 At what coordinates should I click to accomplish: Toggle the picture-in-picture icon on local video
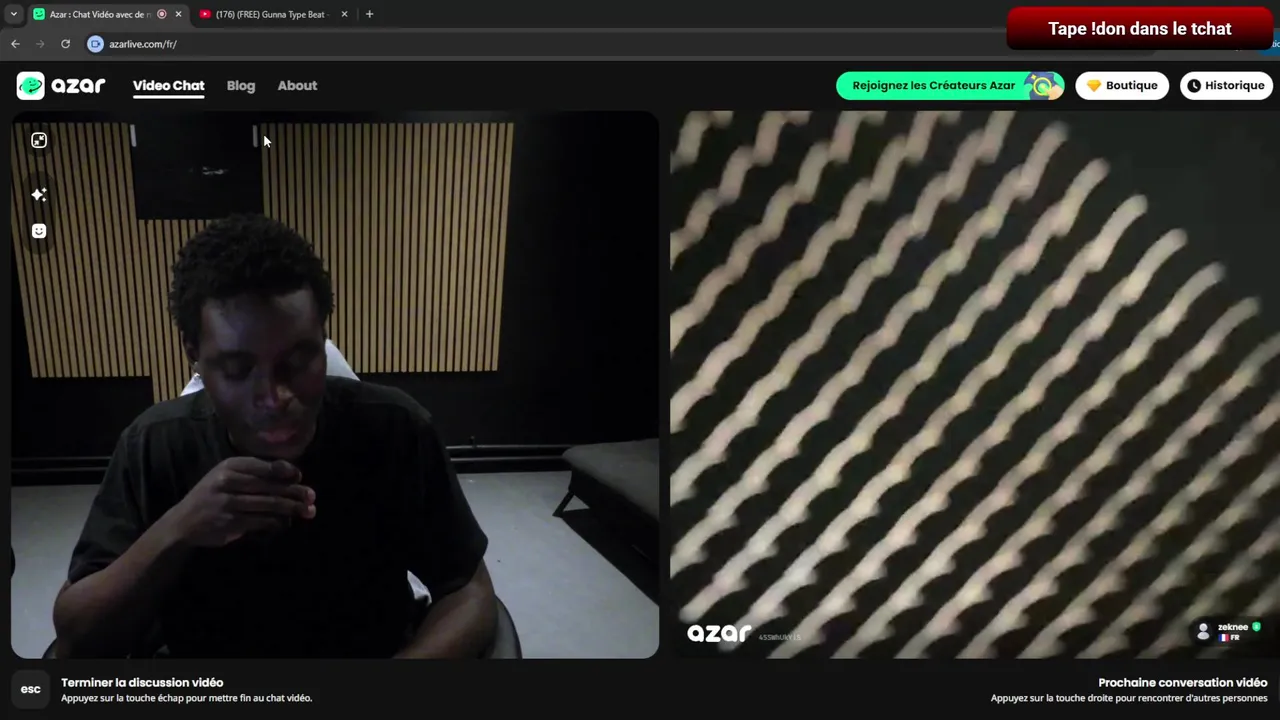[39, 141]
